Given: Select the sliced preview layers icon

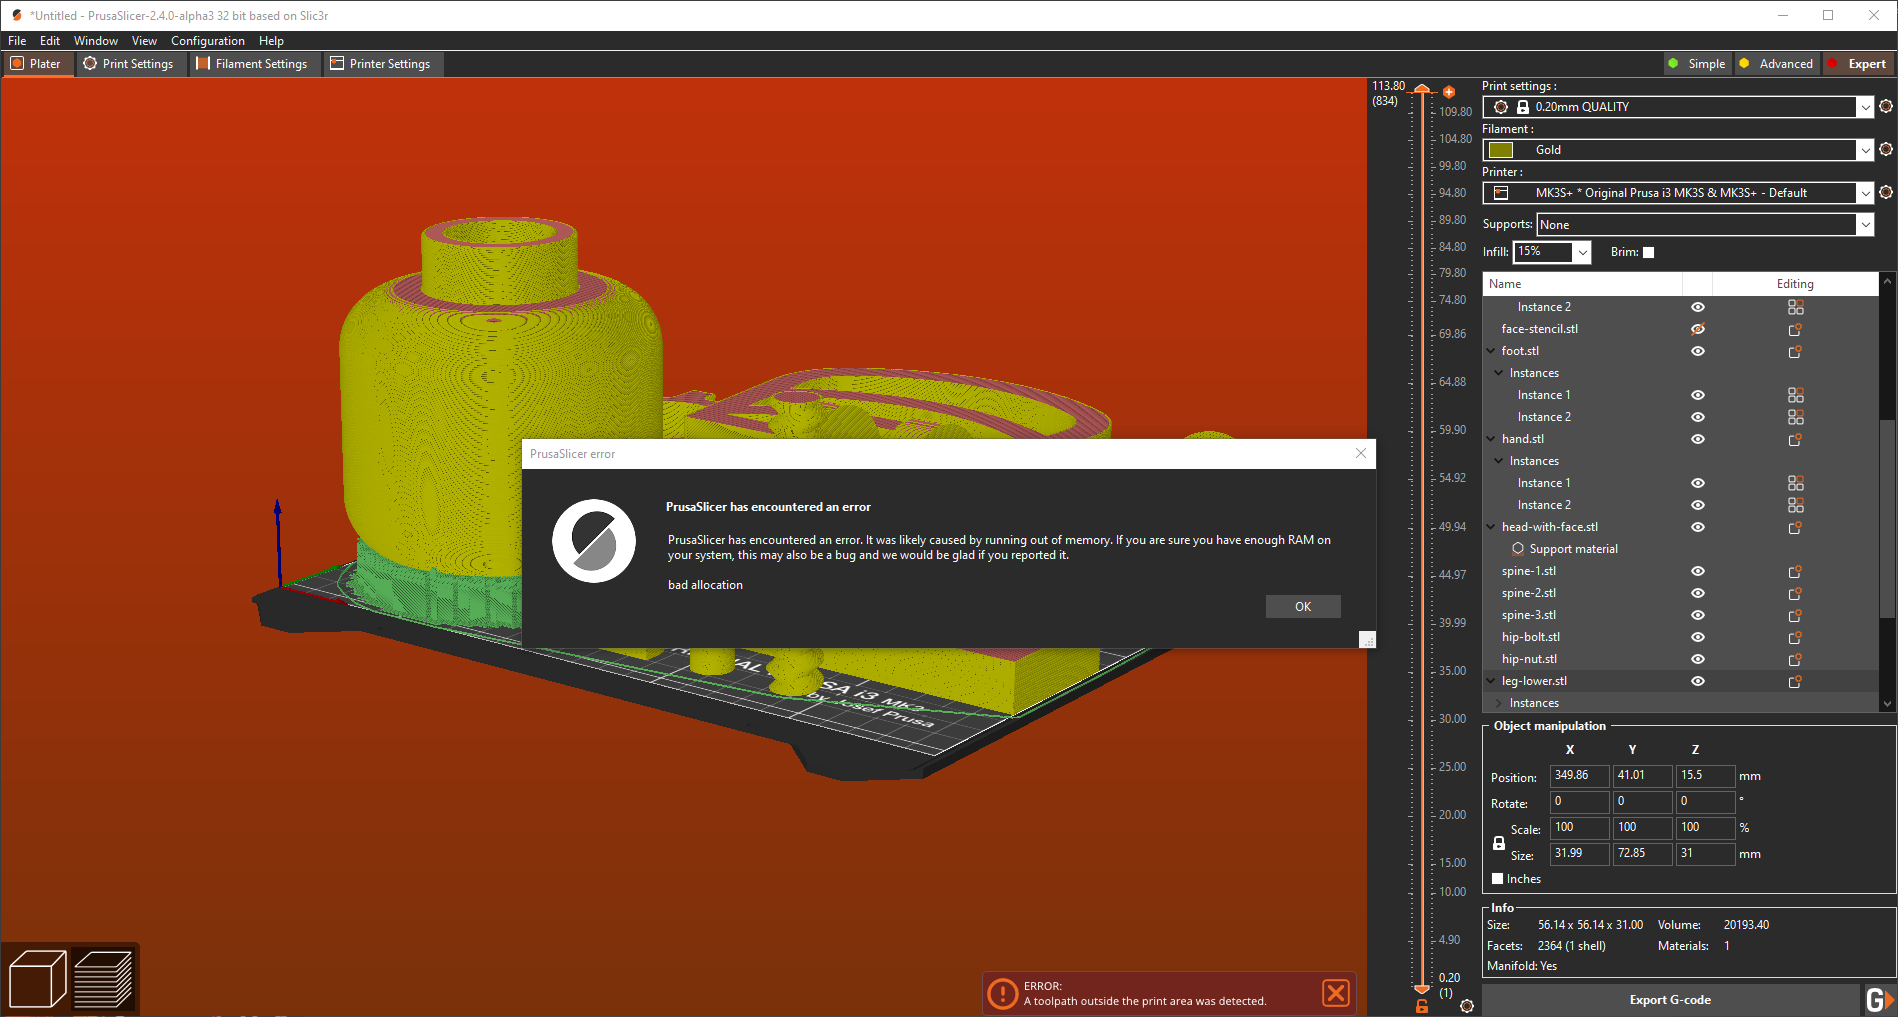Looking at the screenshot, I should (x=105, y=978).
